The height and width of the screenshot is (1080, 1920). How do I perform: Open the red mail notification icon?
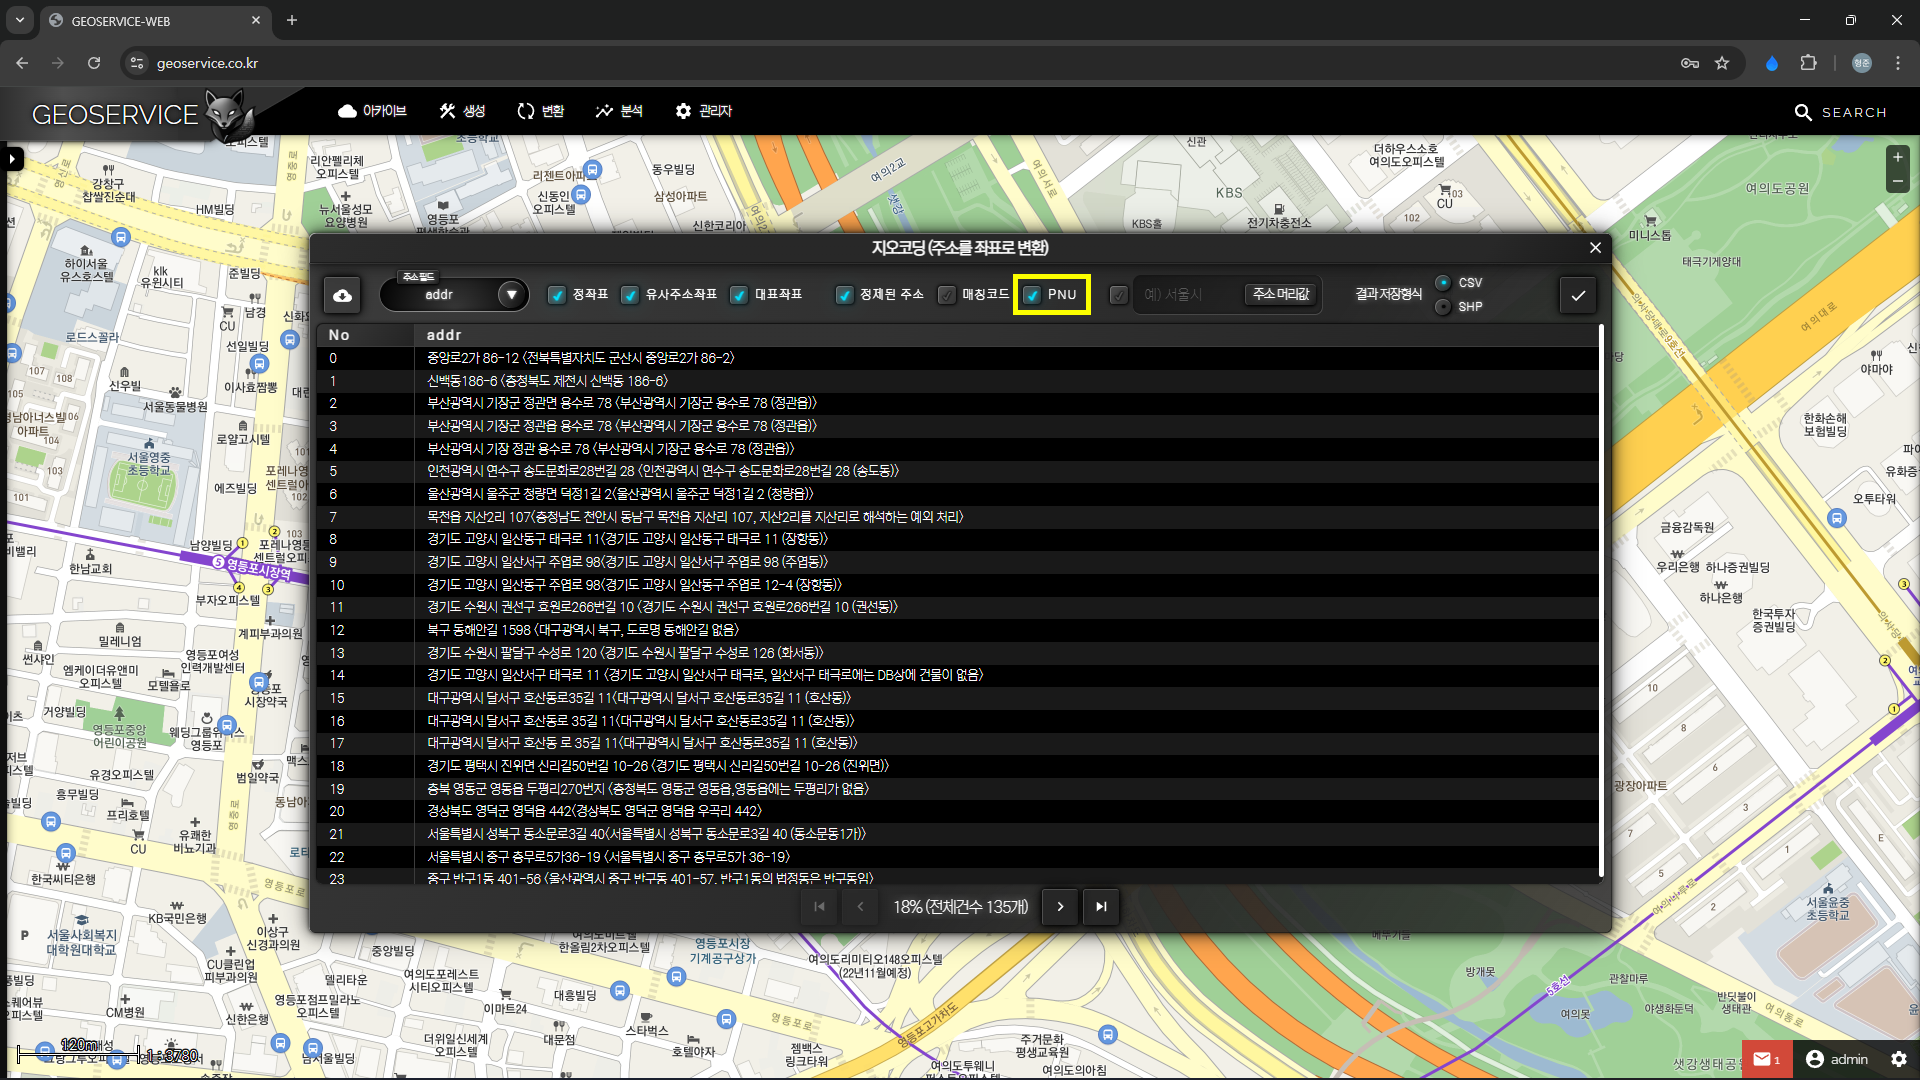tap(1762, 1059)
